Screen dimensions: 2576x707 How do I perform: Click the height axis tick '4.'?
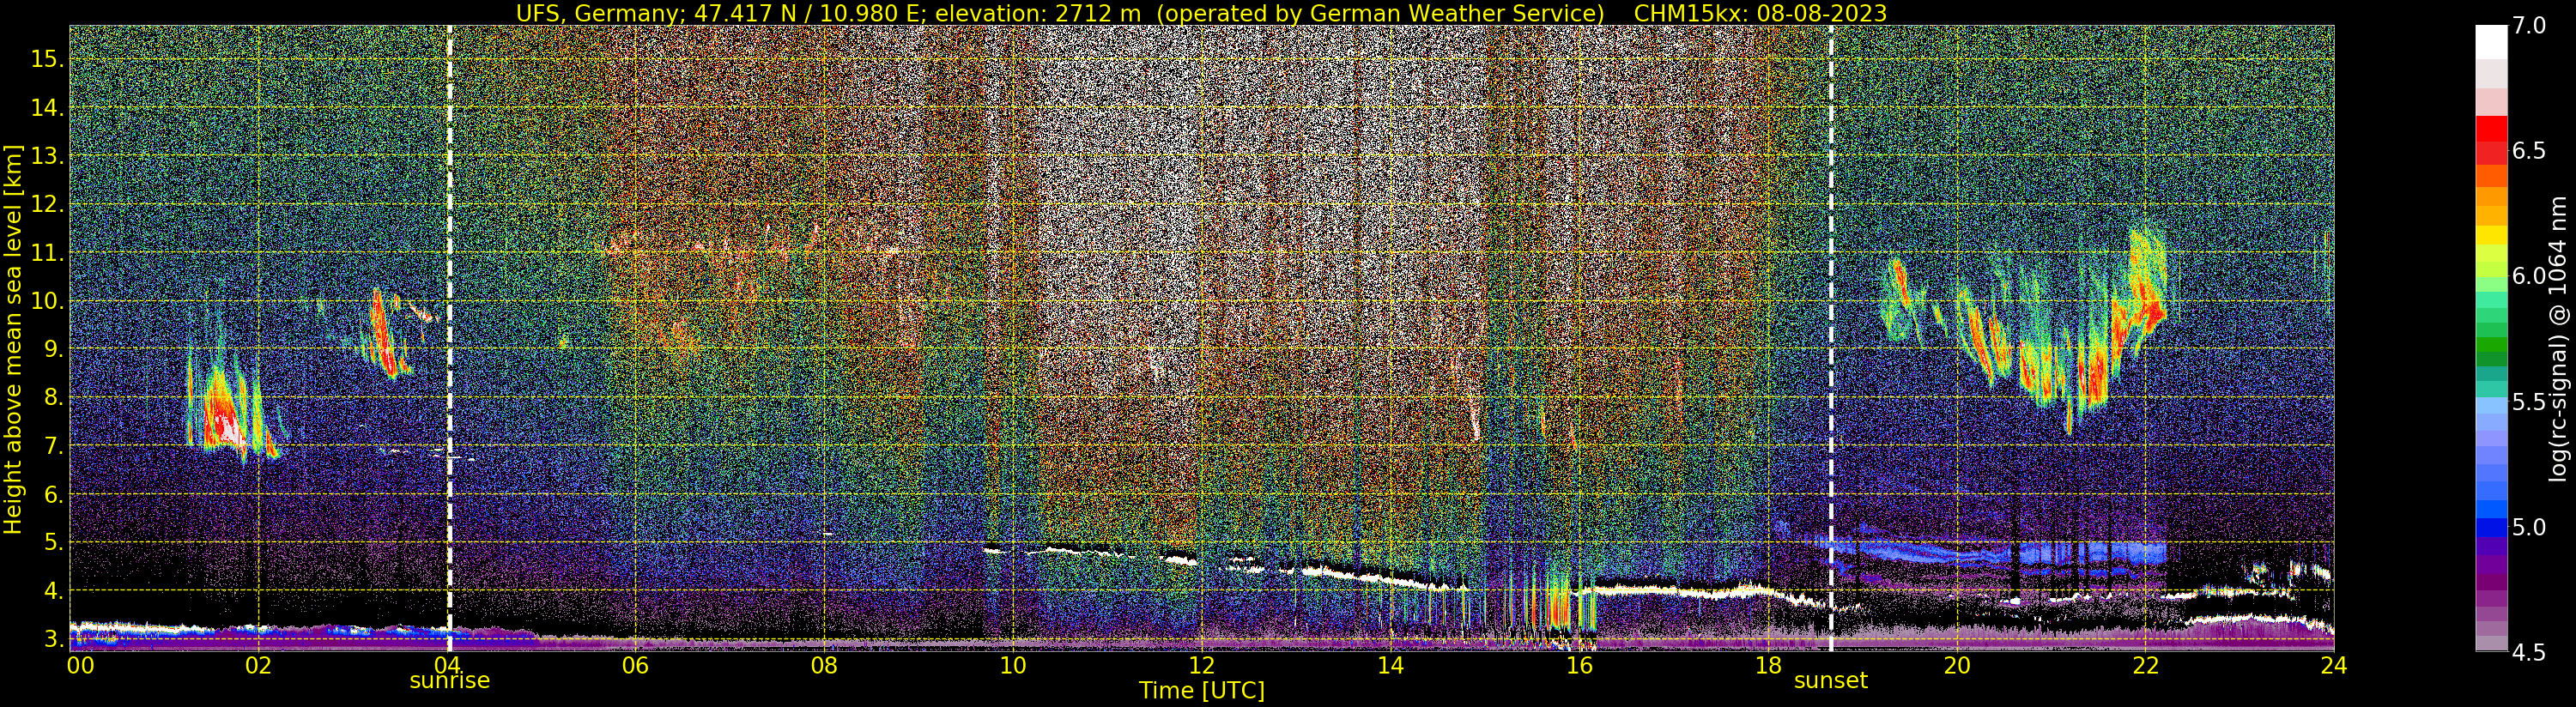(53, 591)
